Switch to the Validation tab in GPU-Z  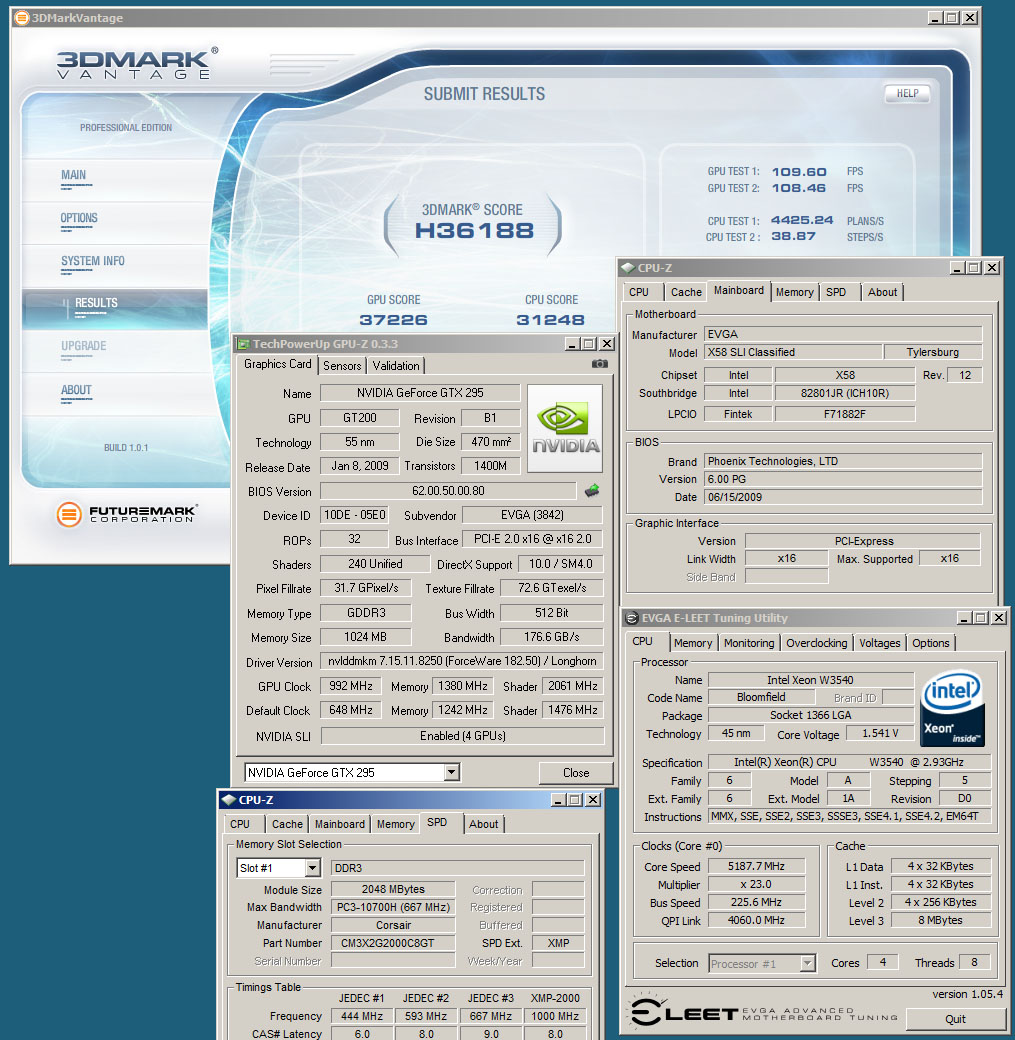click(x=396, y=365)
